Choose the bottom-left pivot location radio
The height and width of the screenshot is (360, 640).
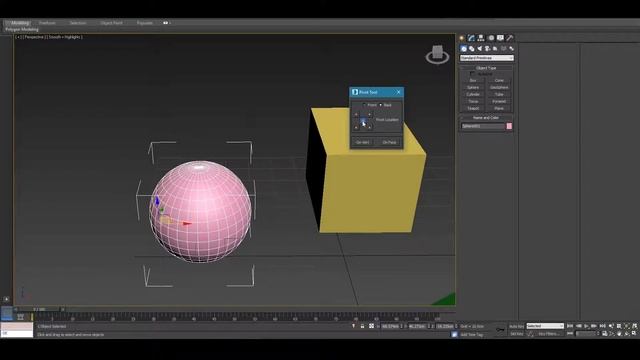[356, 127]
